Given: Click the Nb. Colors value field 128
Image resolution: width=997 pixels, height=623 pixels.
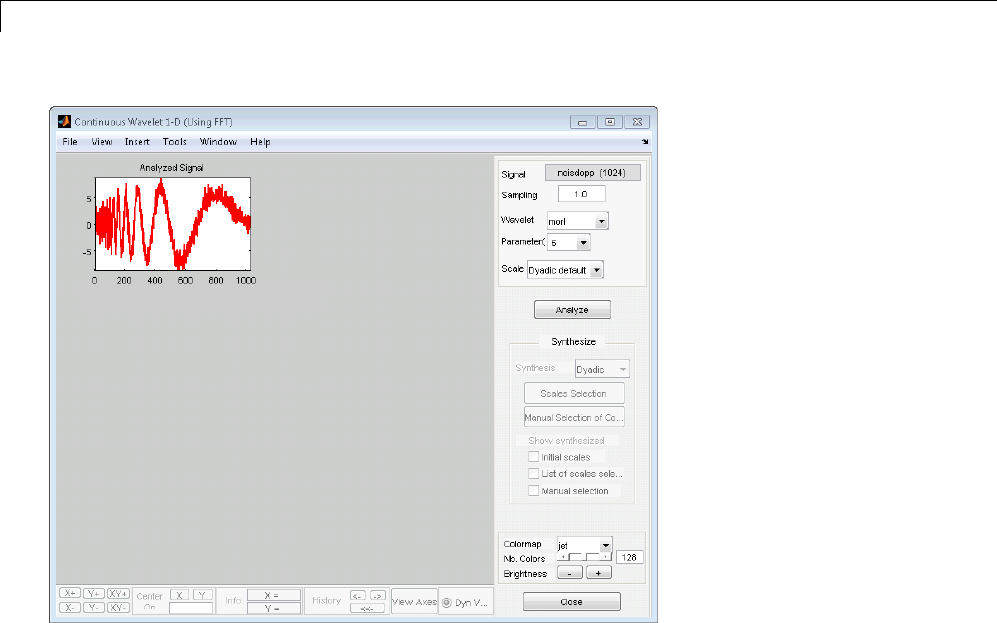Looking at the screenshot, I should tap(629, 558).
